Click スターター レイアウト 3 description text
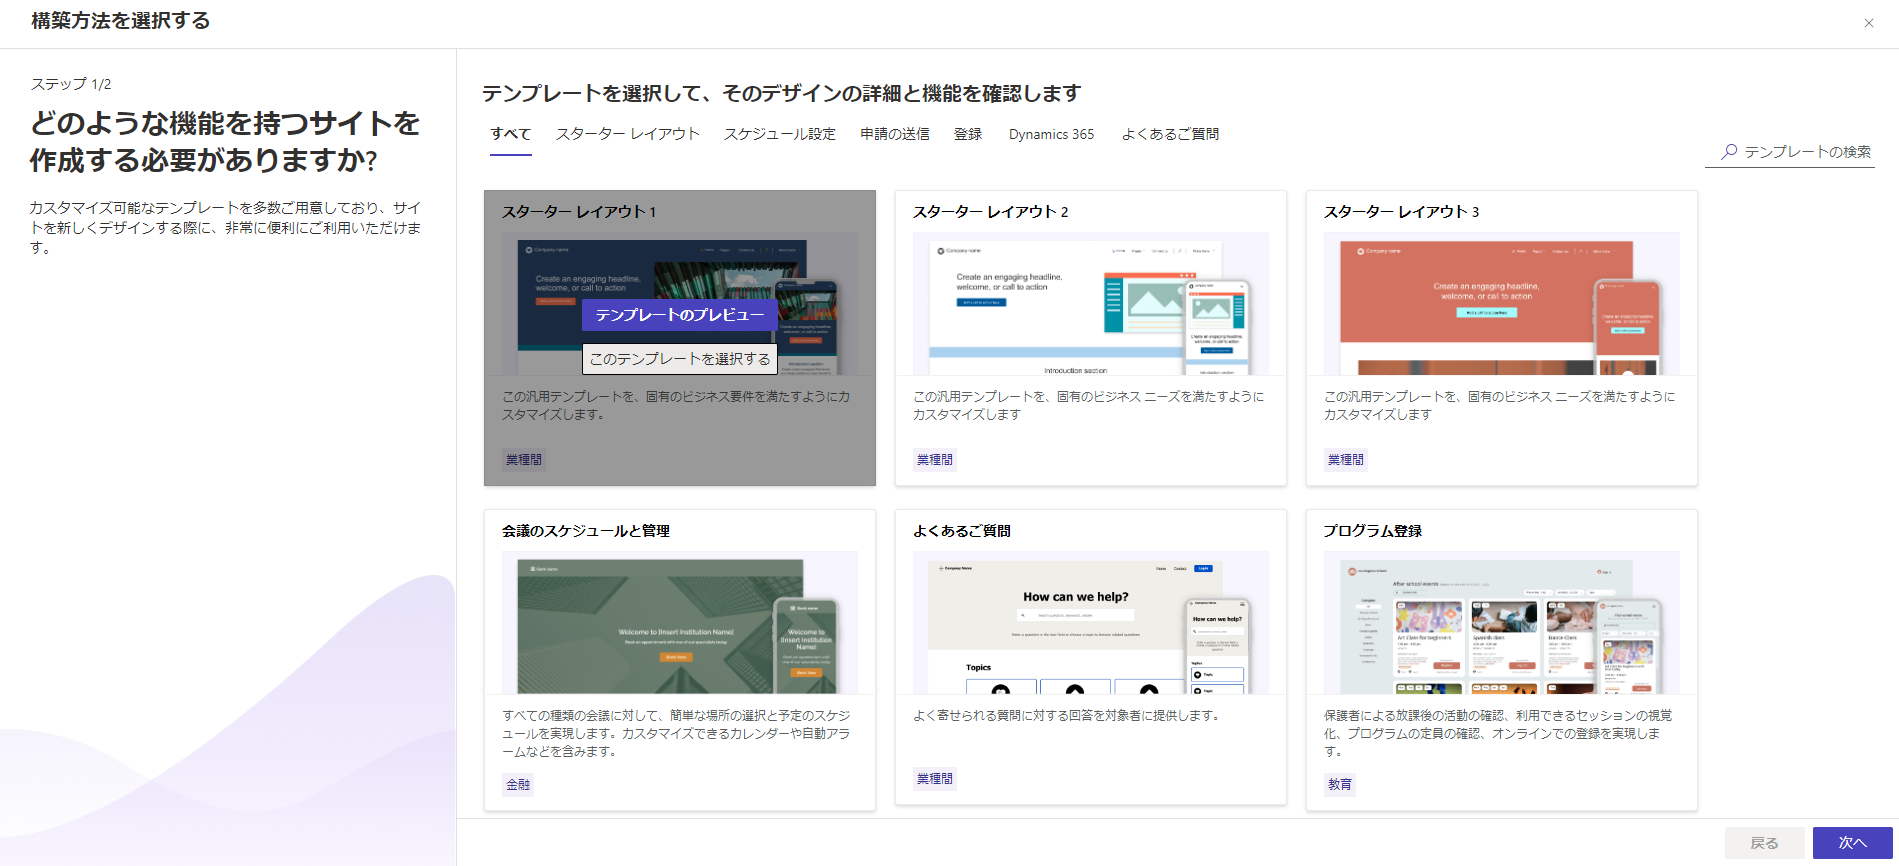The height and width of the screenshot is (866, 1899). [x=1500, y=405]
